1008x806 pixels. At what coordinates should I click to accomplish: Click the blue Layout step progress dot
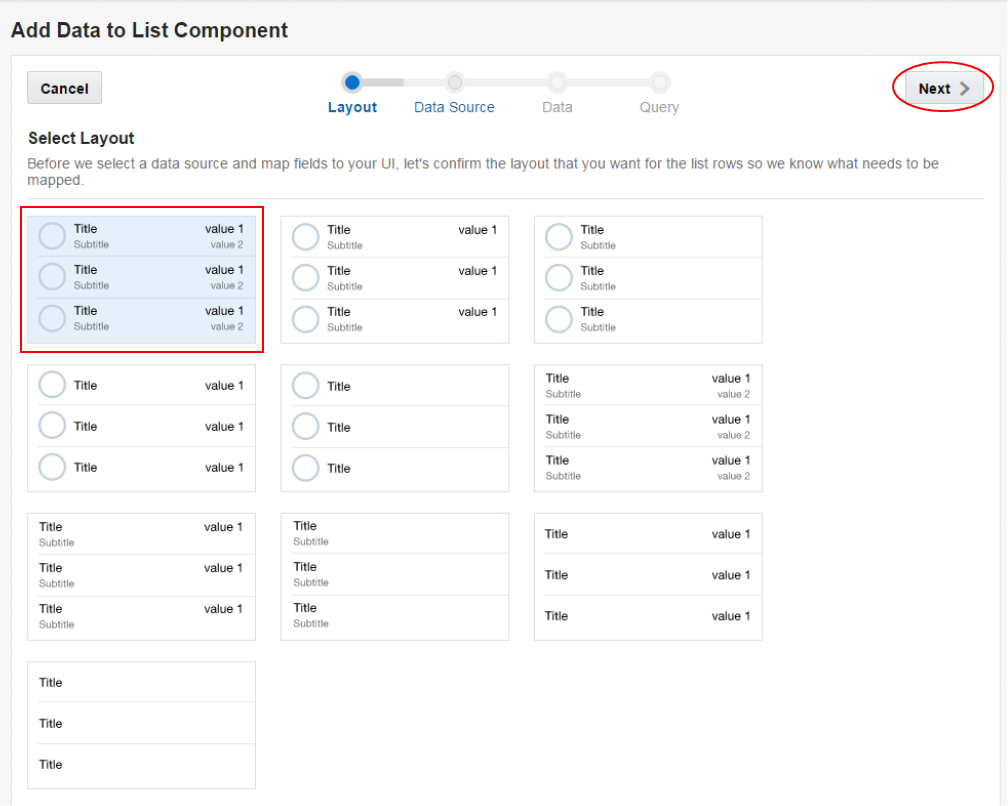click(x=352, y=82)
